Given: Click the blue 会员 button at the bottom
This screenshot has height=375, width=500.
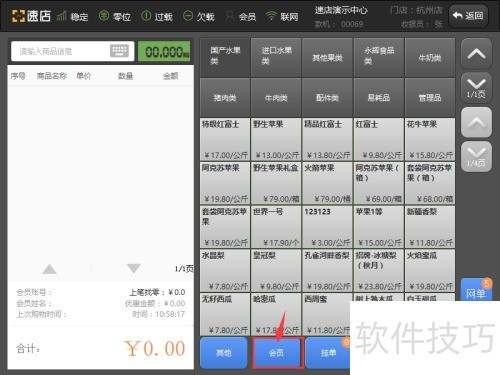Looking at the screenshot, I should [276, 353].
